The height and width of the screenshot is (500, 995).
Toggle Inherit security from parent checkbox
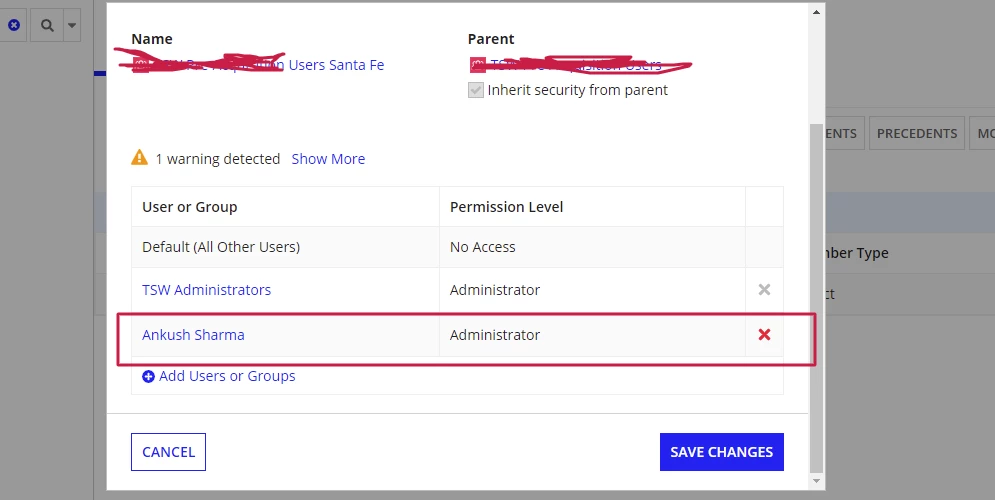(476, 90)
